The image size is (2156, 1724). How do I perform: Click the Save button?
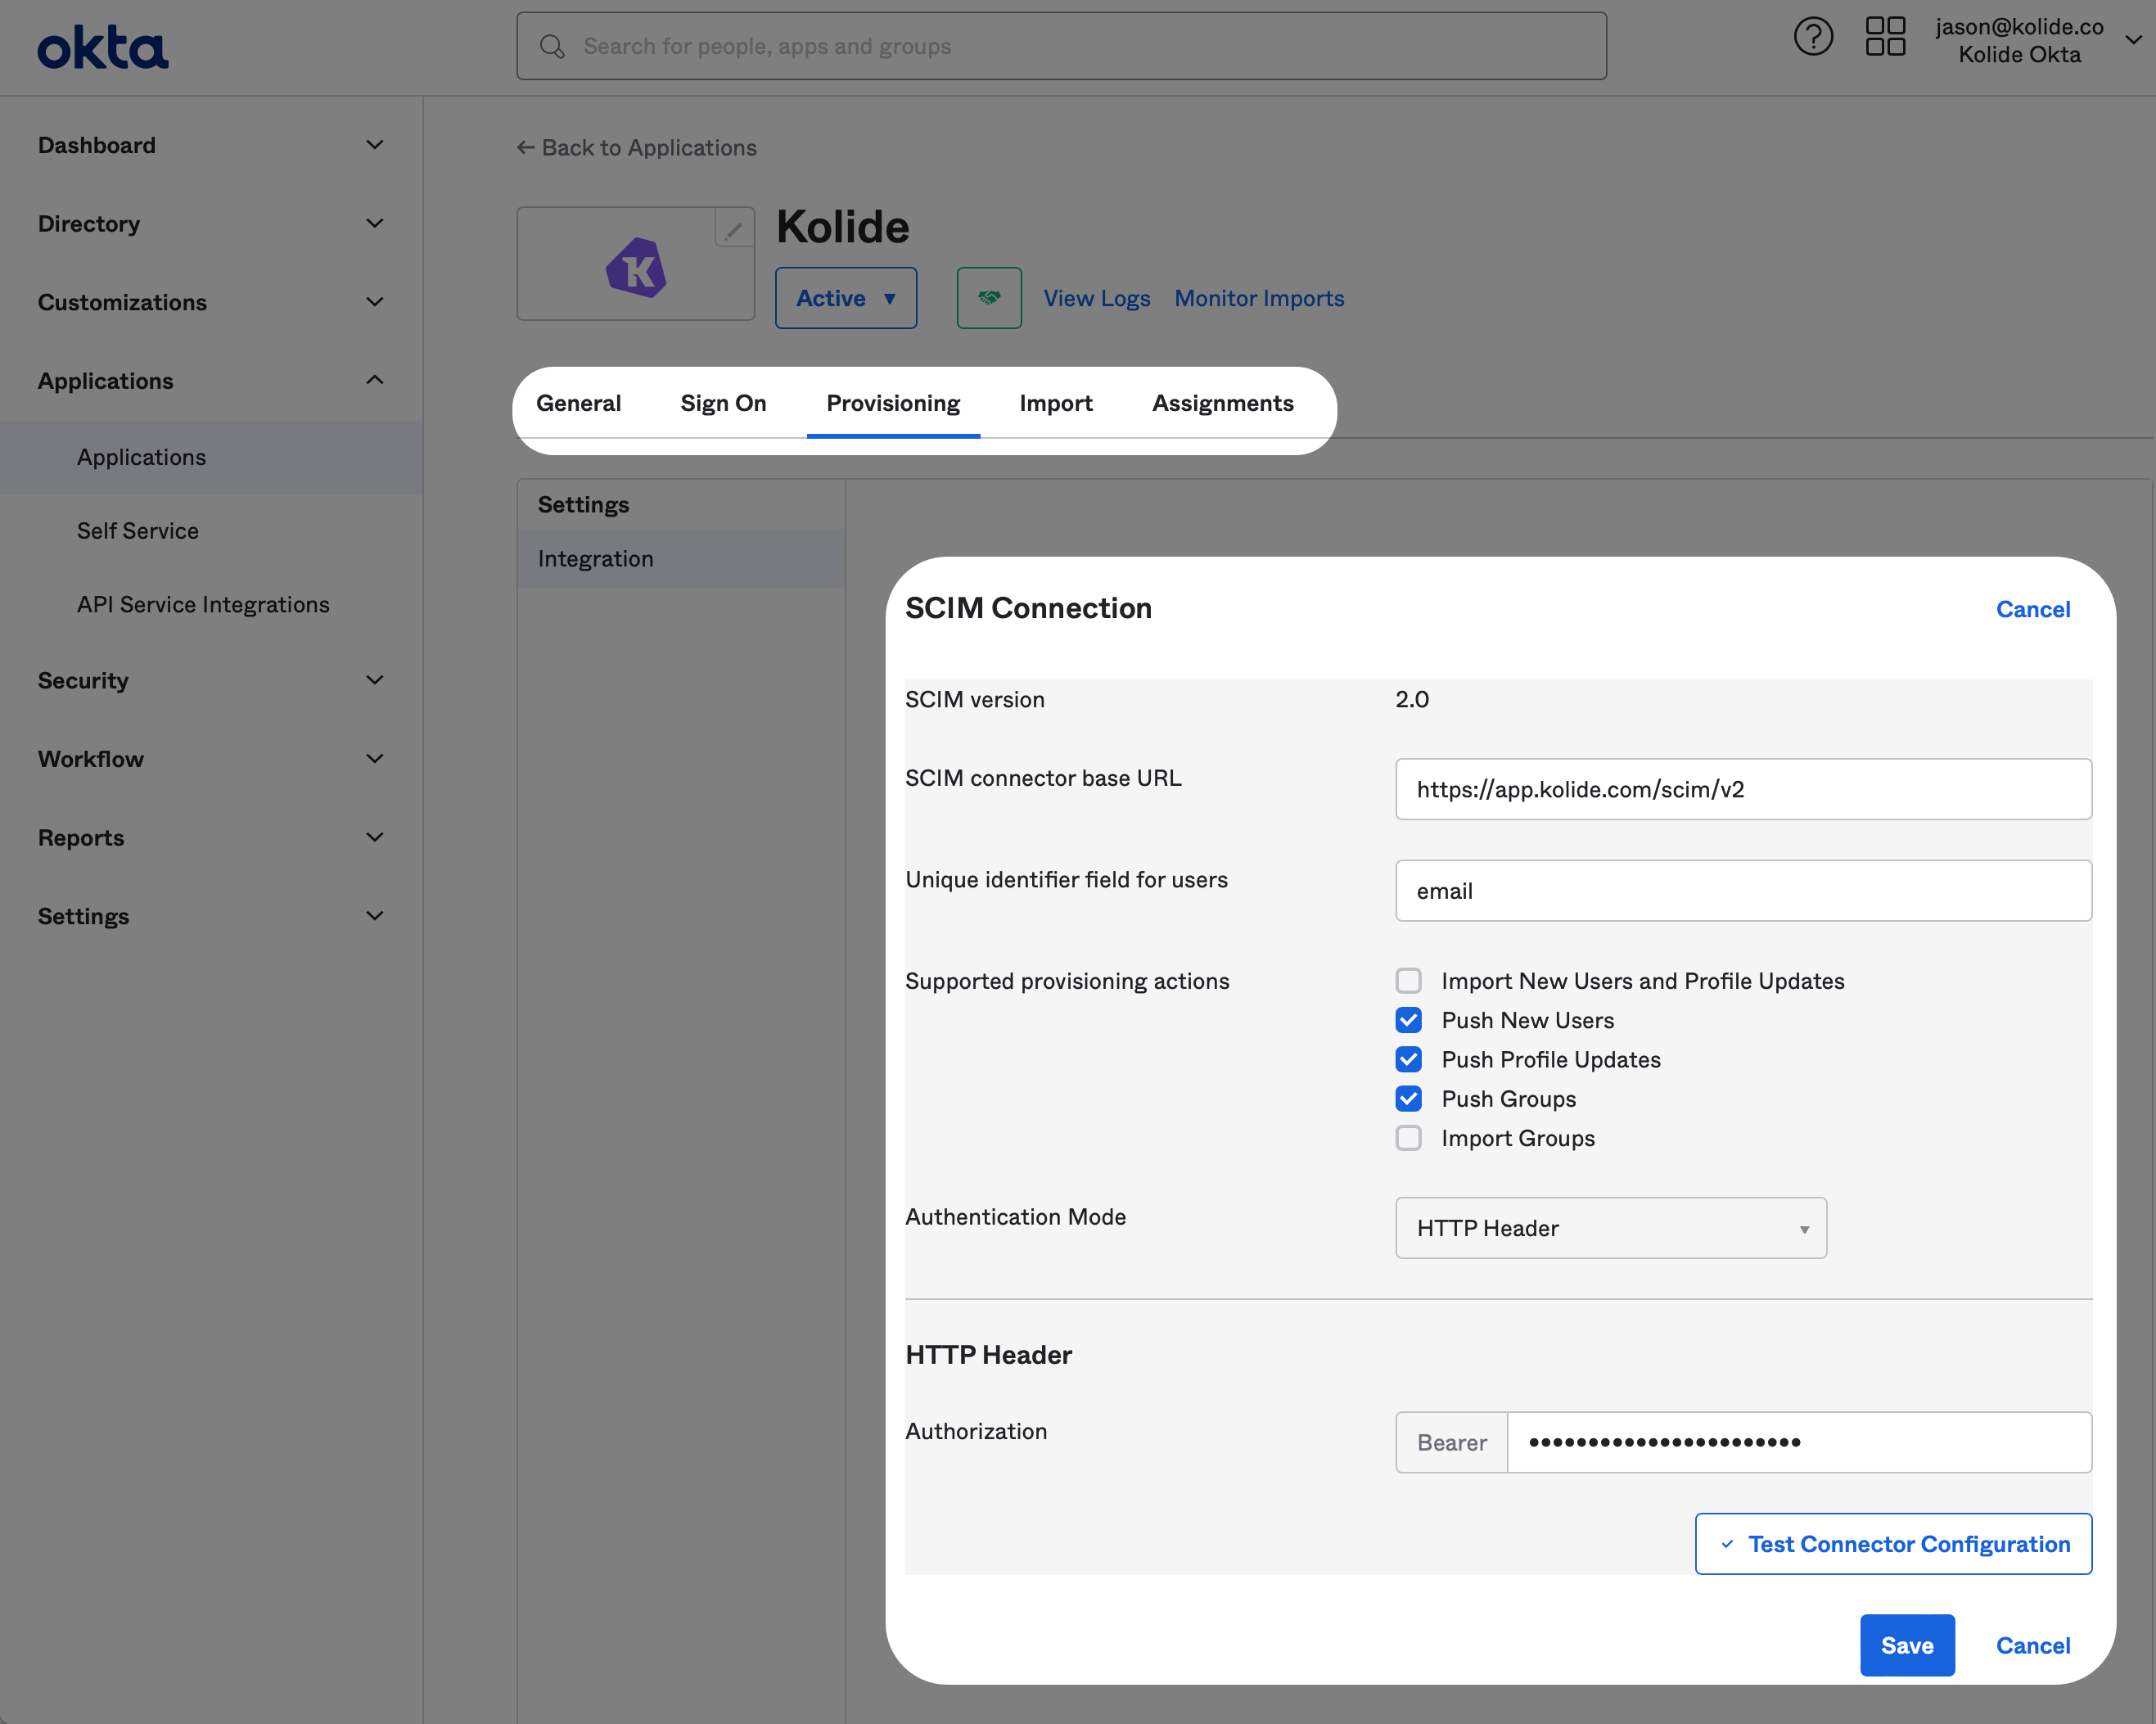click(x=1907, y=1645)
